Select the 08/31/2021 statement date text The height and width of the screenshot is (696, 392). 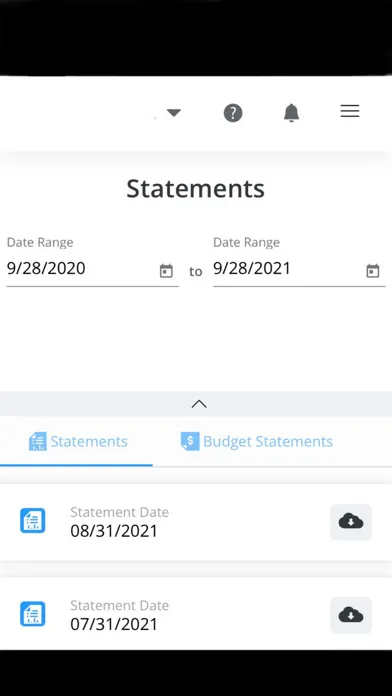114,531
